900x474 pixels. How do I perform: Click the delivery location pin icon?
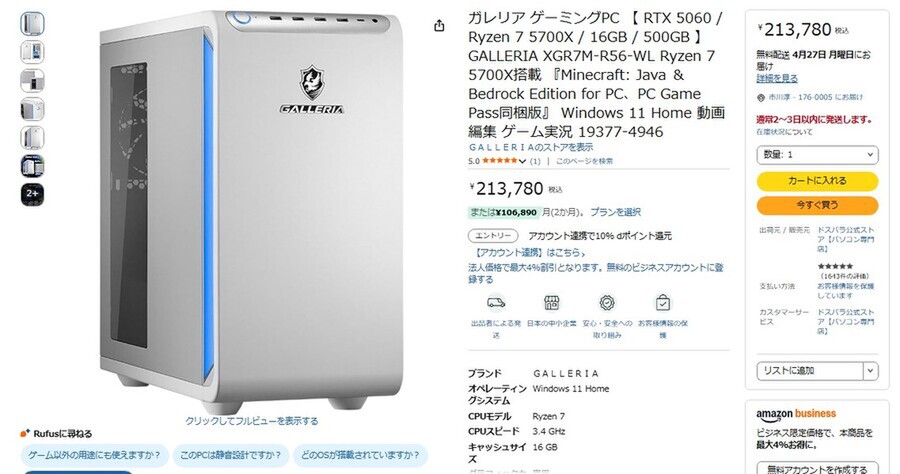pyautogui.click(x=761, y=98)
